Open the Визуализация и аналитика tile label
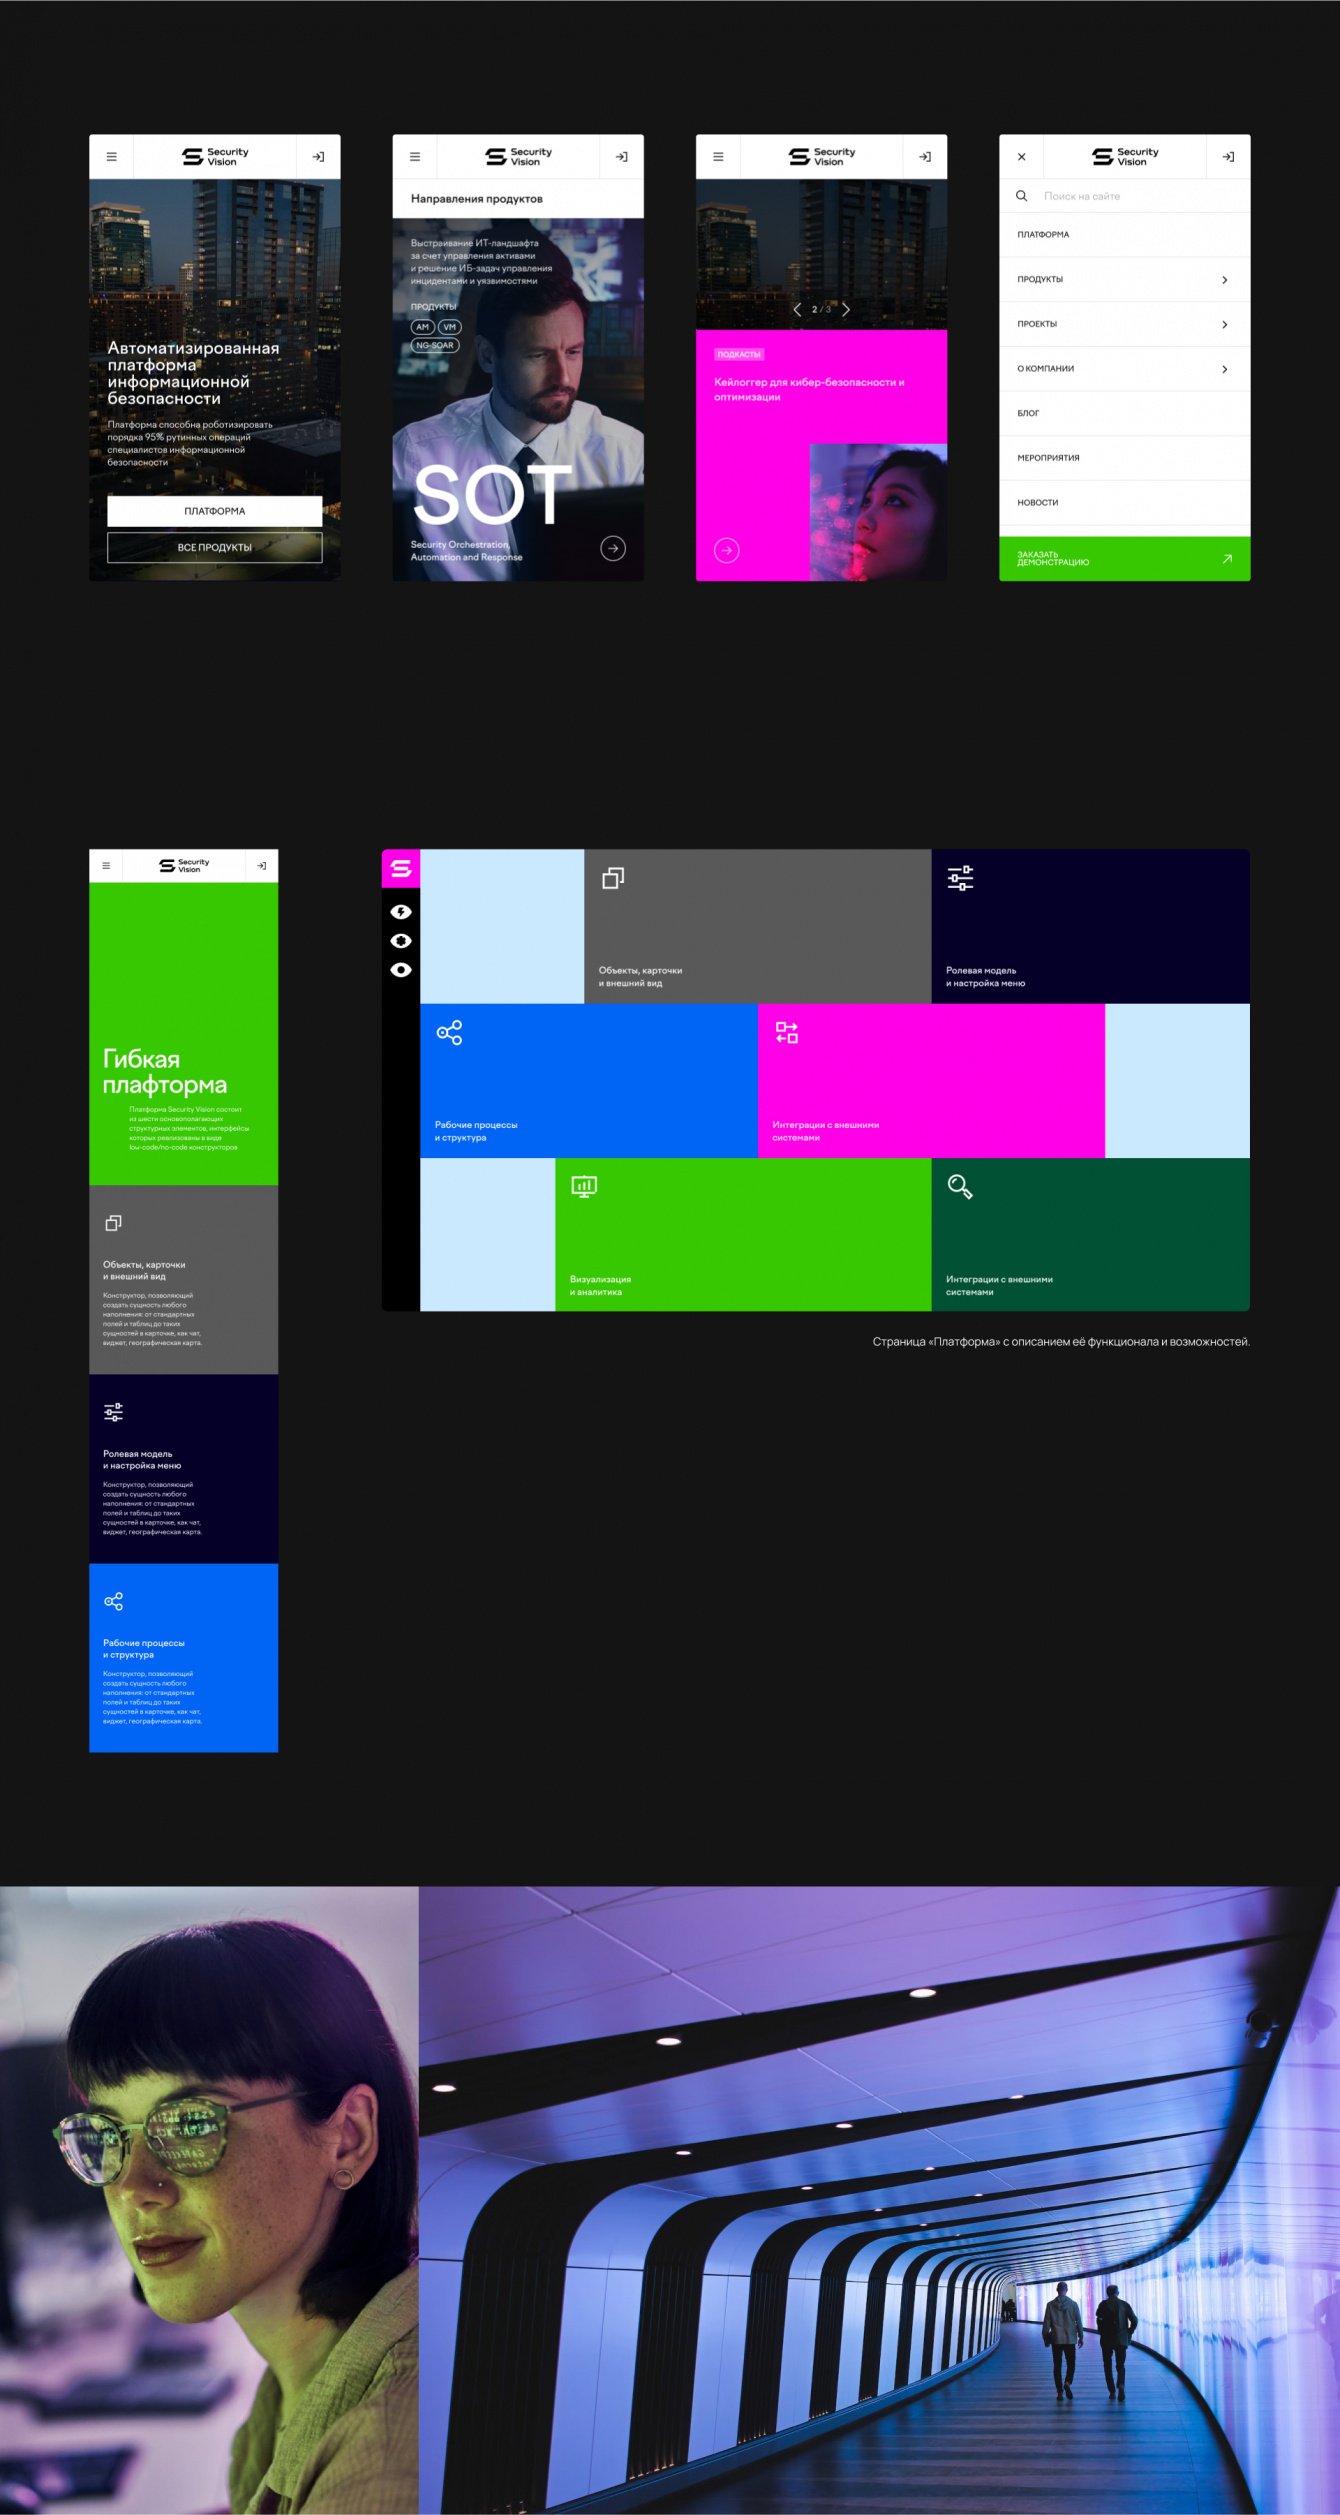This screenshot has height=2515, width=1340. [600, 1286]
